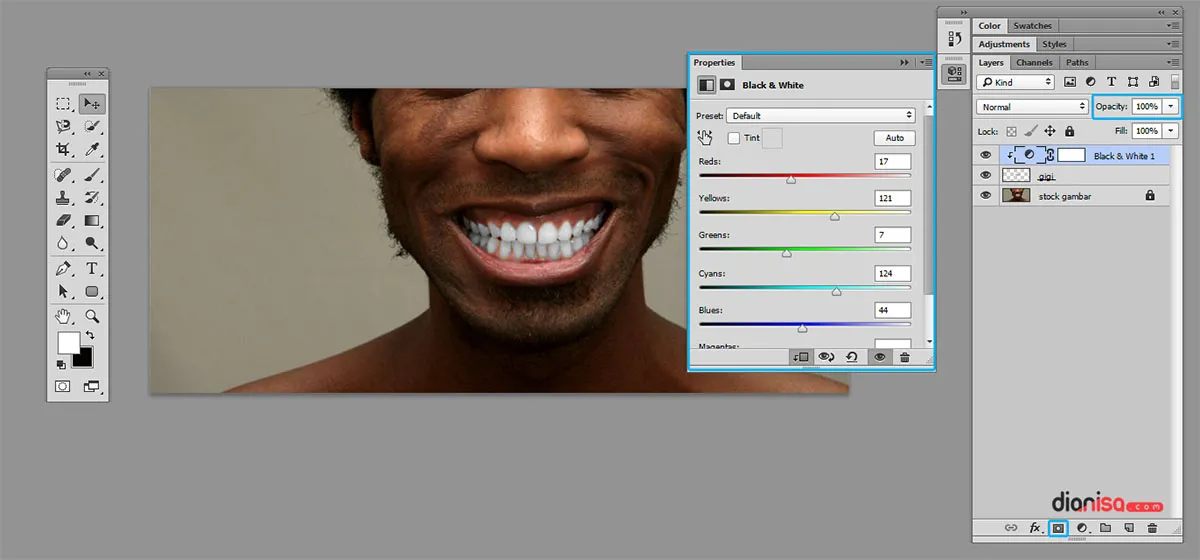Toggle Quick Mask mode

63,386
